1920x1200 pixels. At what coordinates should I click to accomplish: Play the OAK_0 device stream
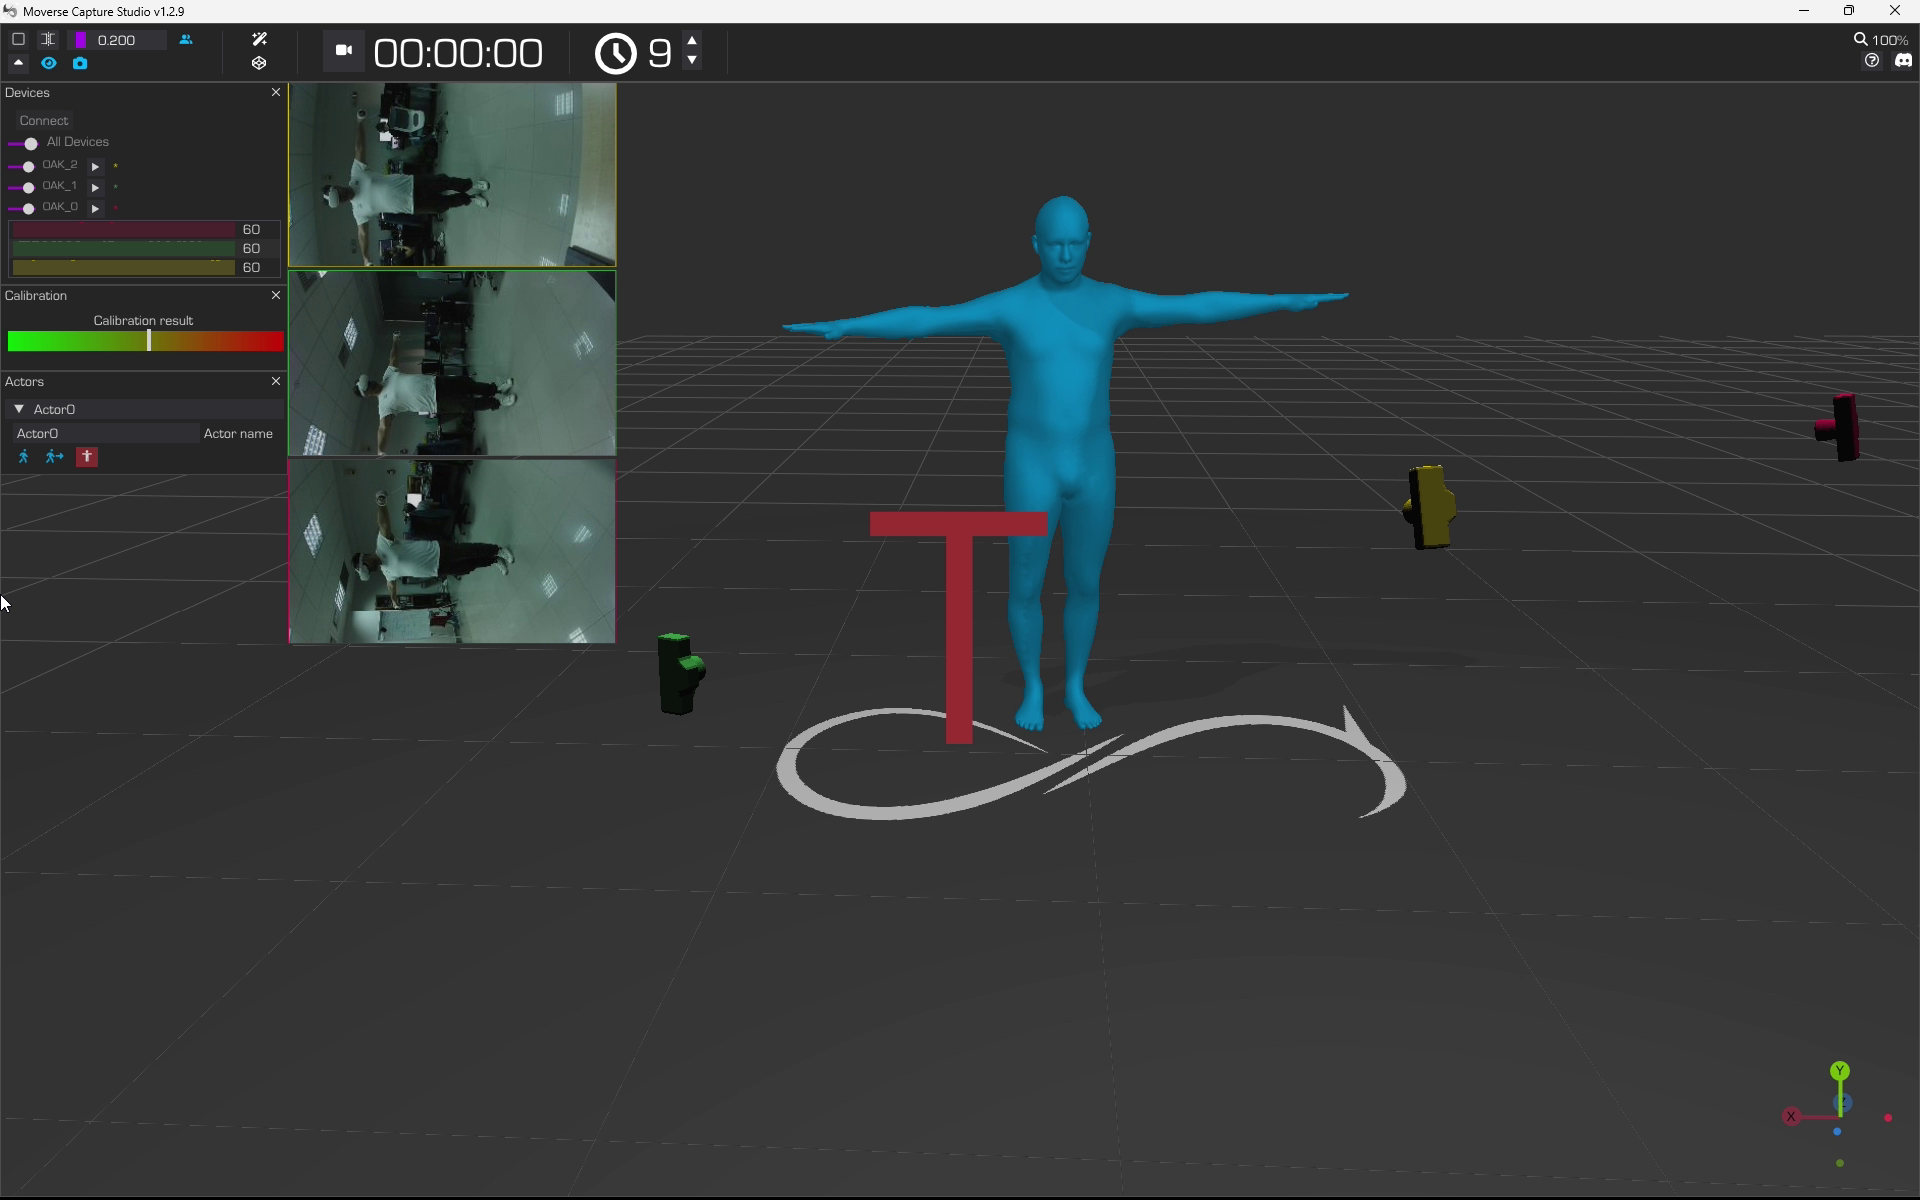pyautogui.click(x=95, y=208)
